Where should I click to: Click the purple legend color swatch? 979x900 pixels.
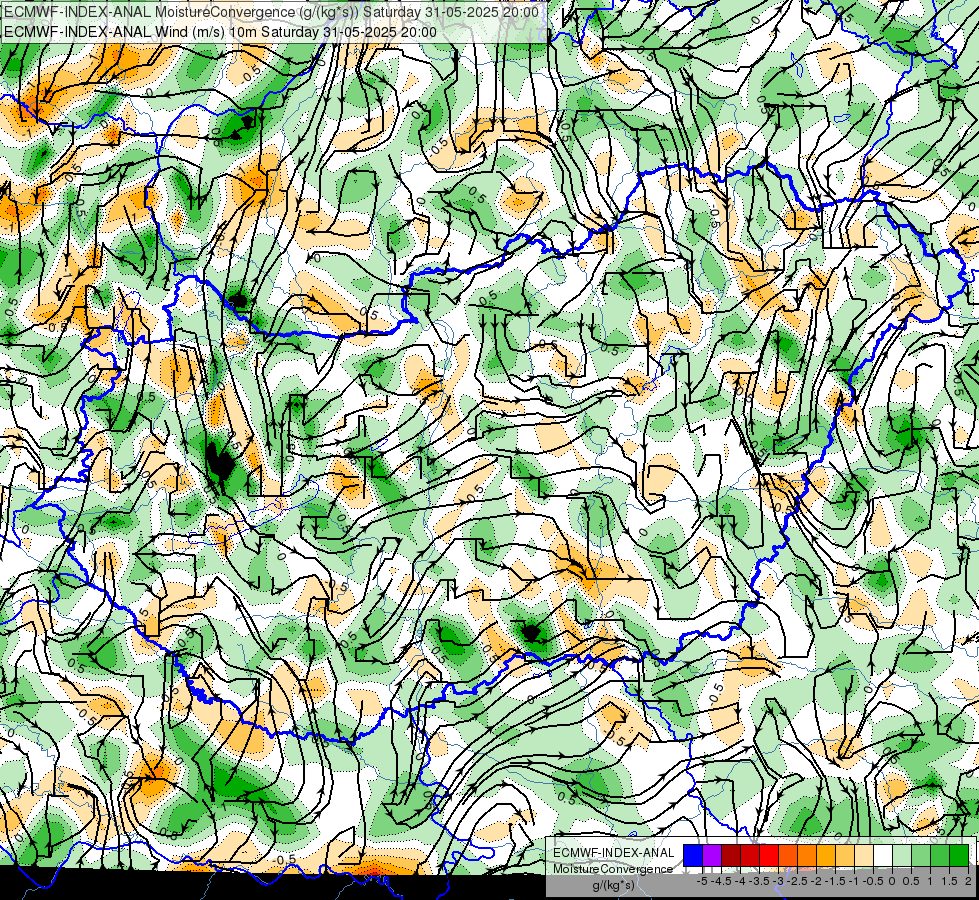712,856
